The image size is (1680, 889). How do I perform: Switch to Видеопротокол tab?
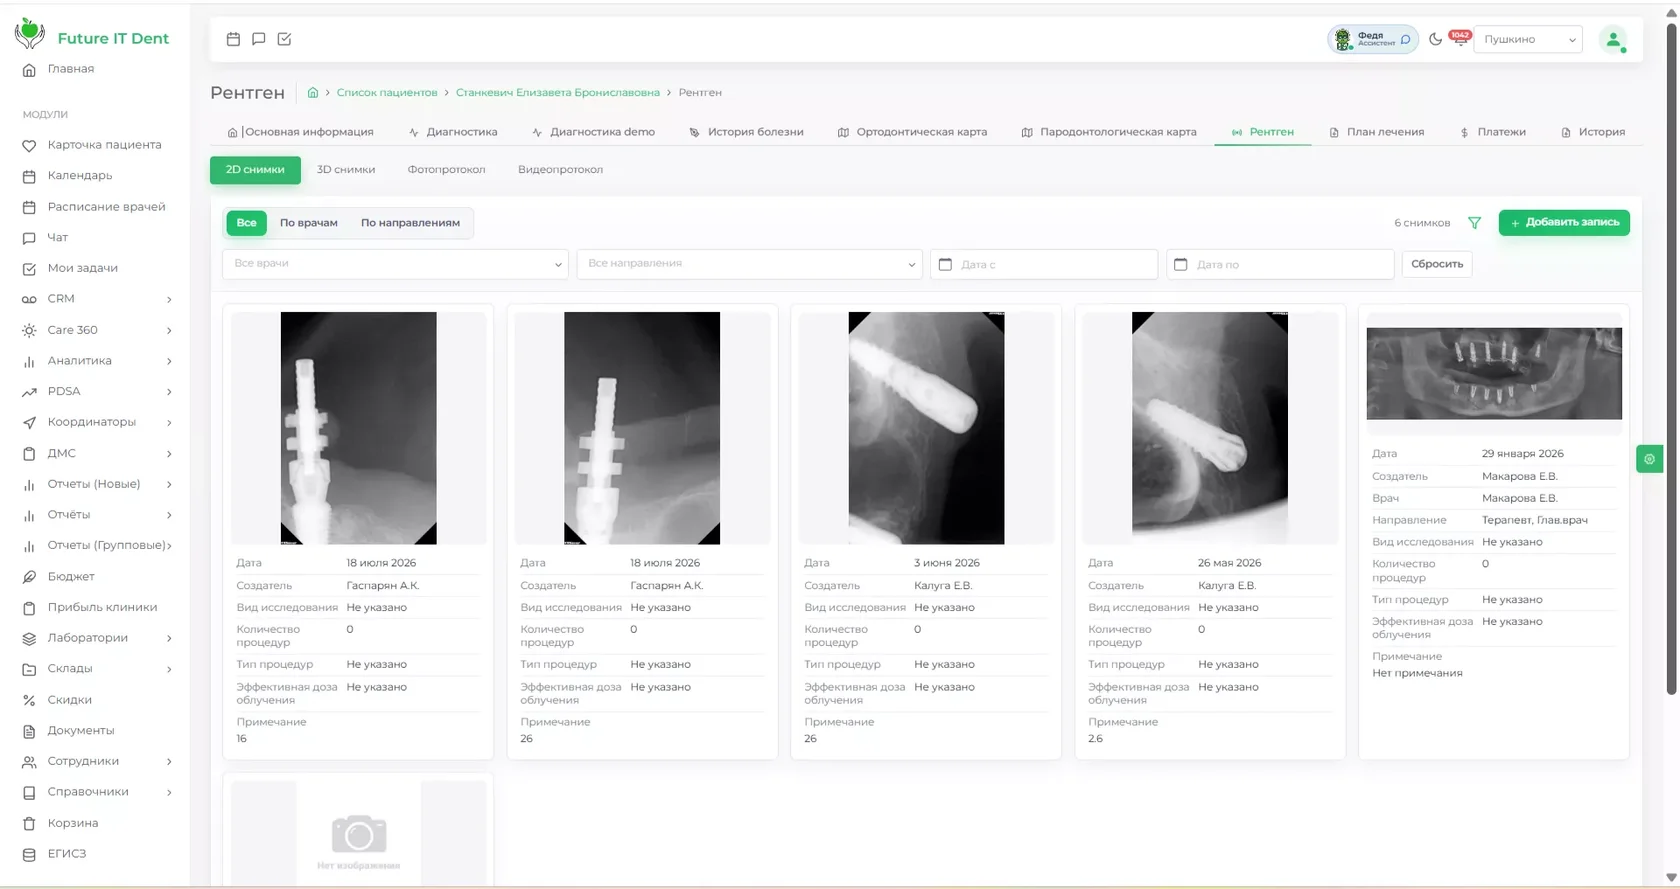560,170
